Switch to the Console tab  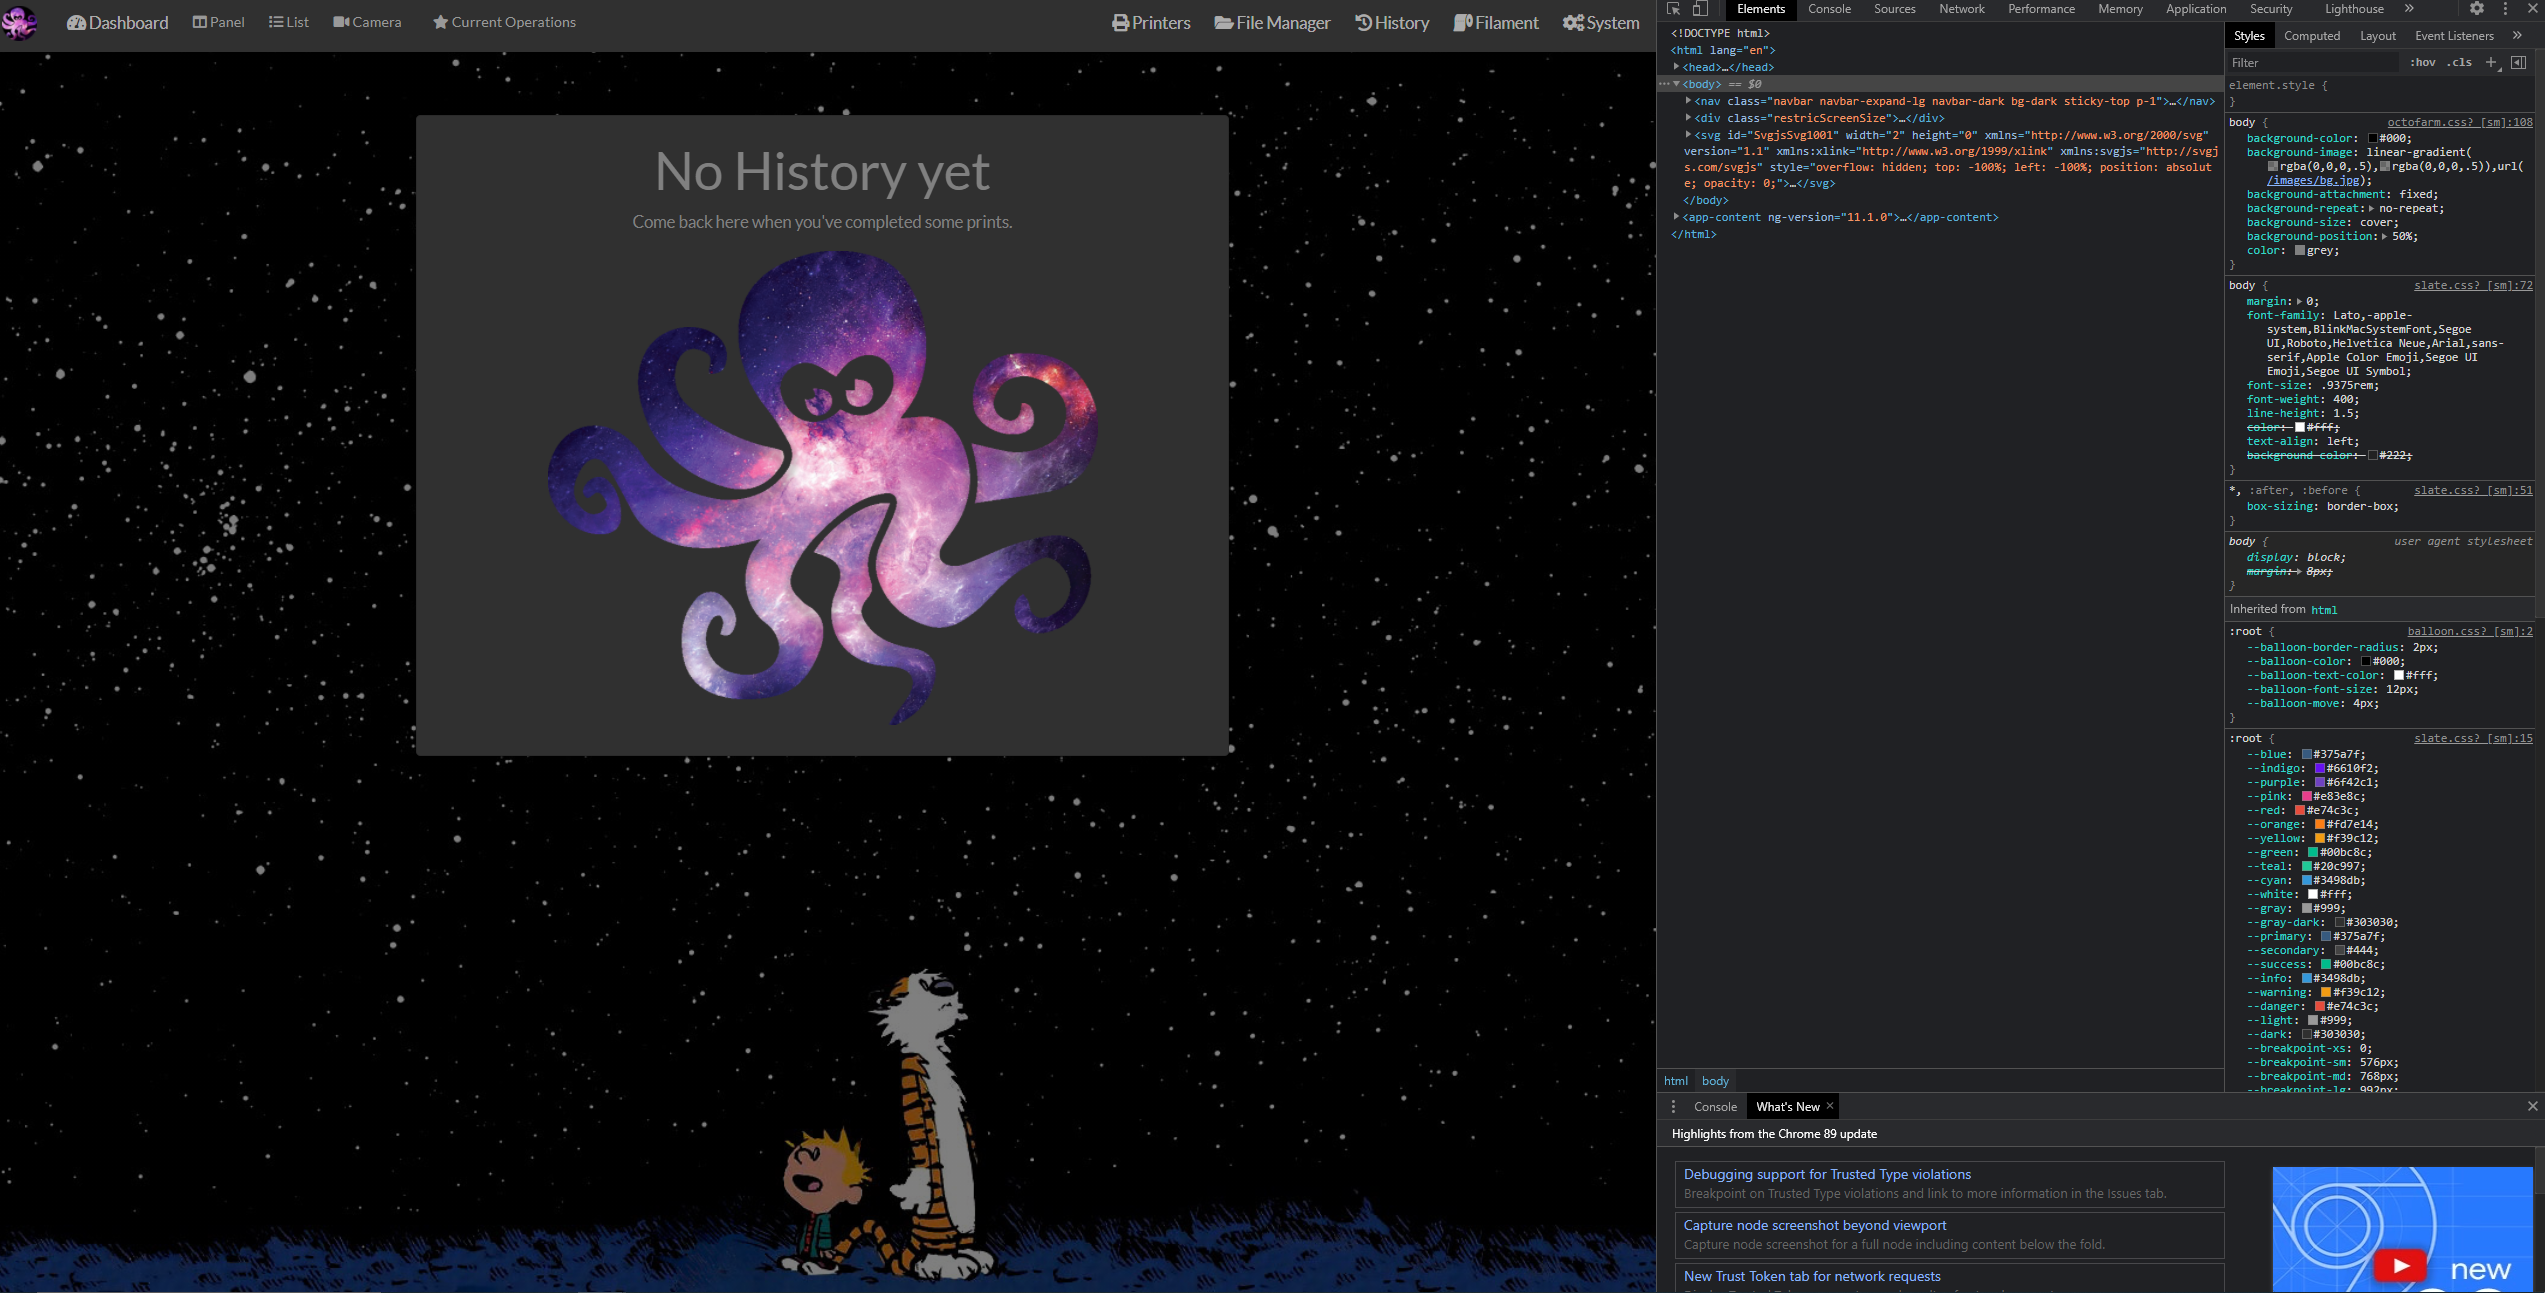(x=1829, y=9)
